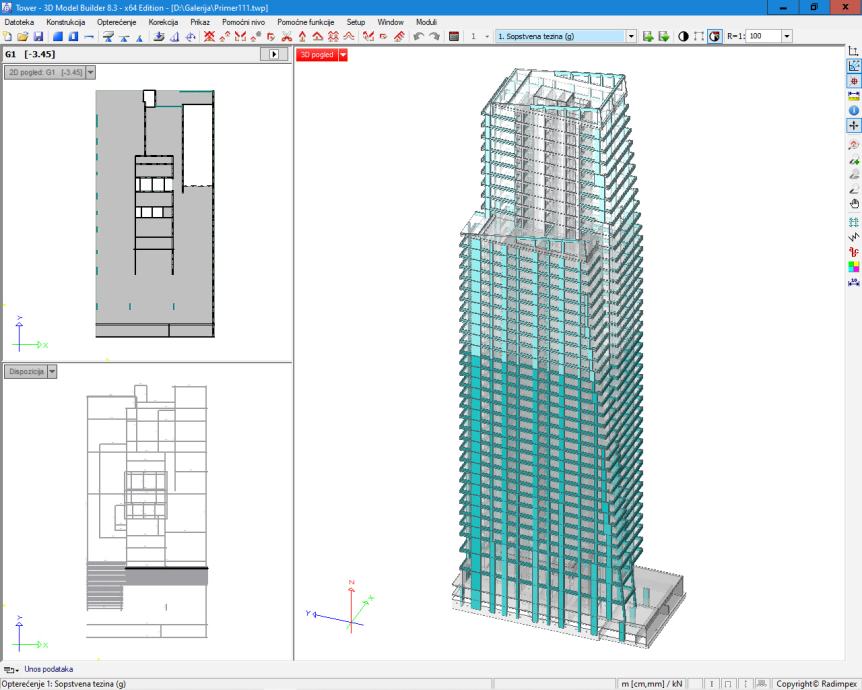Click the multicolor palette icon in right toolbar
Viewport: 862px width, 690px height.
854,267
